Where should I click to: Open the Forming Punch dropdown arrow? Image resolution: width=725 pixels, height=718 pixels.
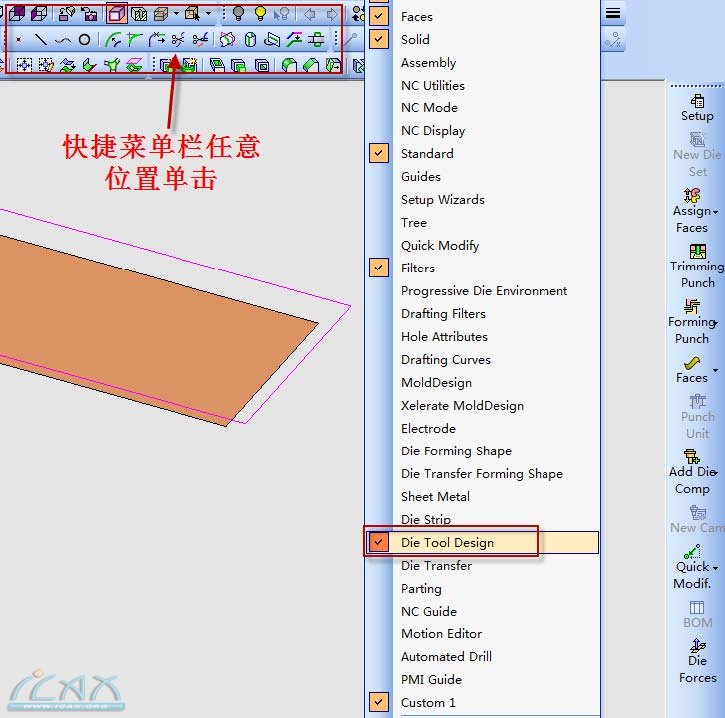coord(716,323)
